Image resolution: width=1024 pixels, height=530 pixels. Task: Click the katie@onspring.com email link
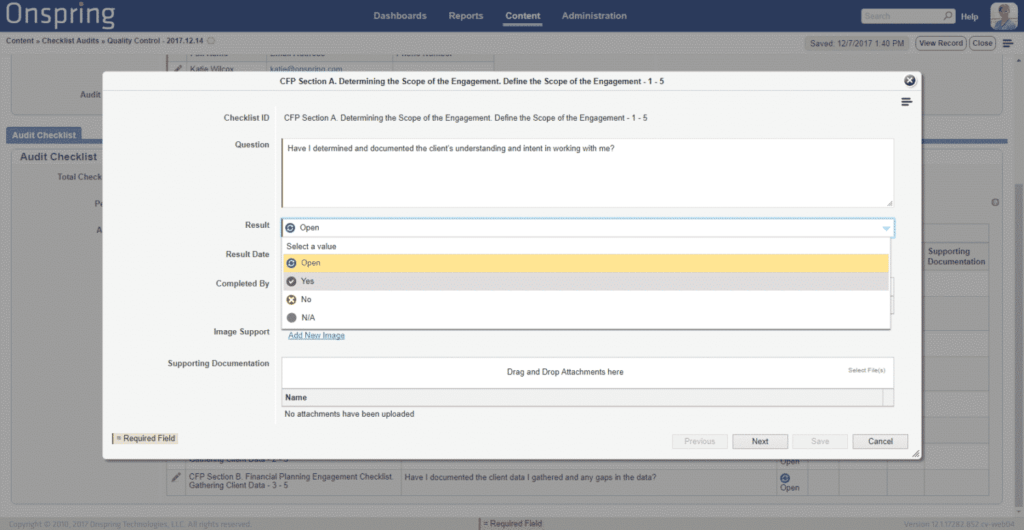[x=306, y=69]
